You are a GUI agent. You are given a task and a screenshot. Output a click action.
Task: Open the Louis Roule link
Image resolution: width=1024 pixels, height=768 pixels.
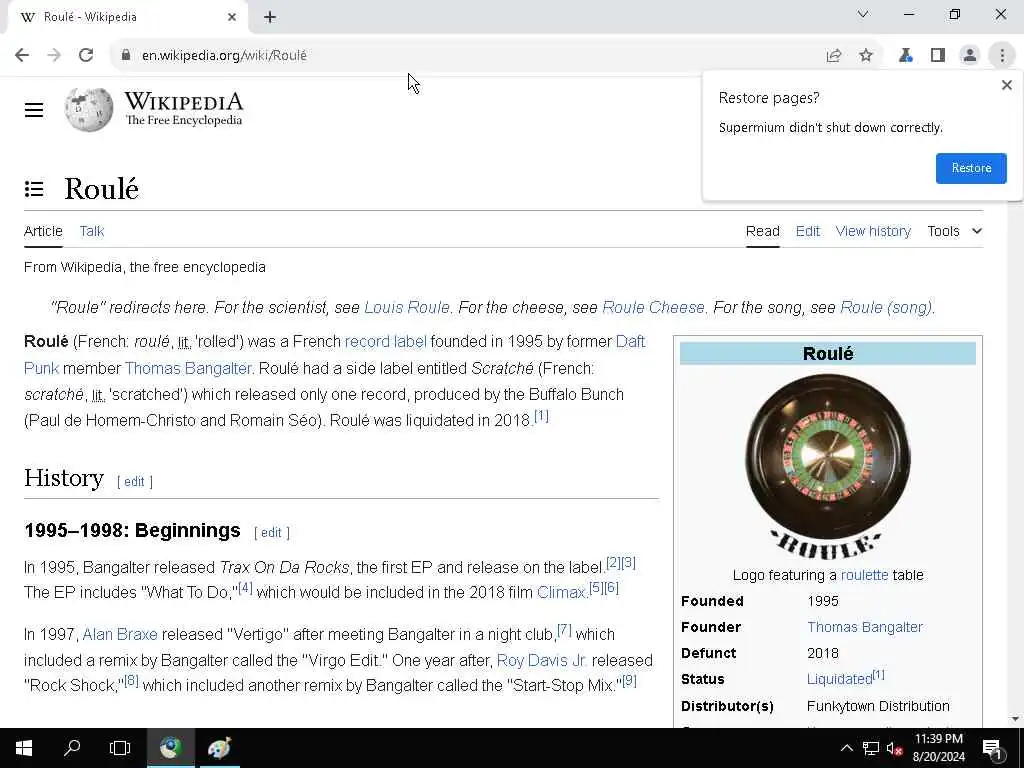point(407,308)
